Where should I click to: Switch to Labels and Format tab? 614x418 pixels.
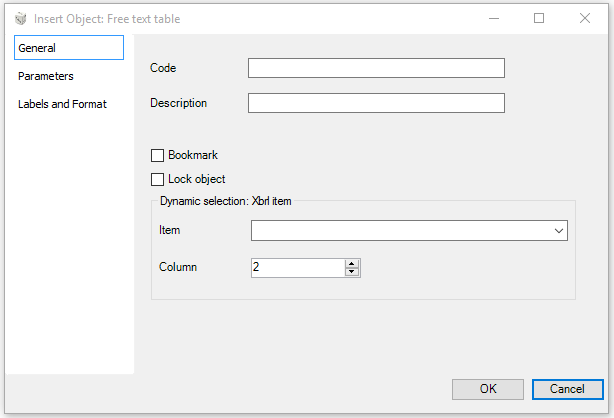62,104
